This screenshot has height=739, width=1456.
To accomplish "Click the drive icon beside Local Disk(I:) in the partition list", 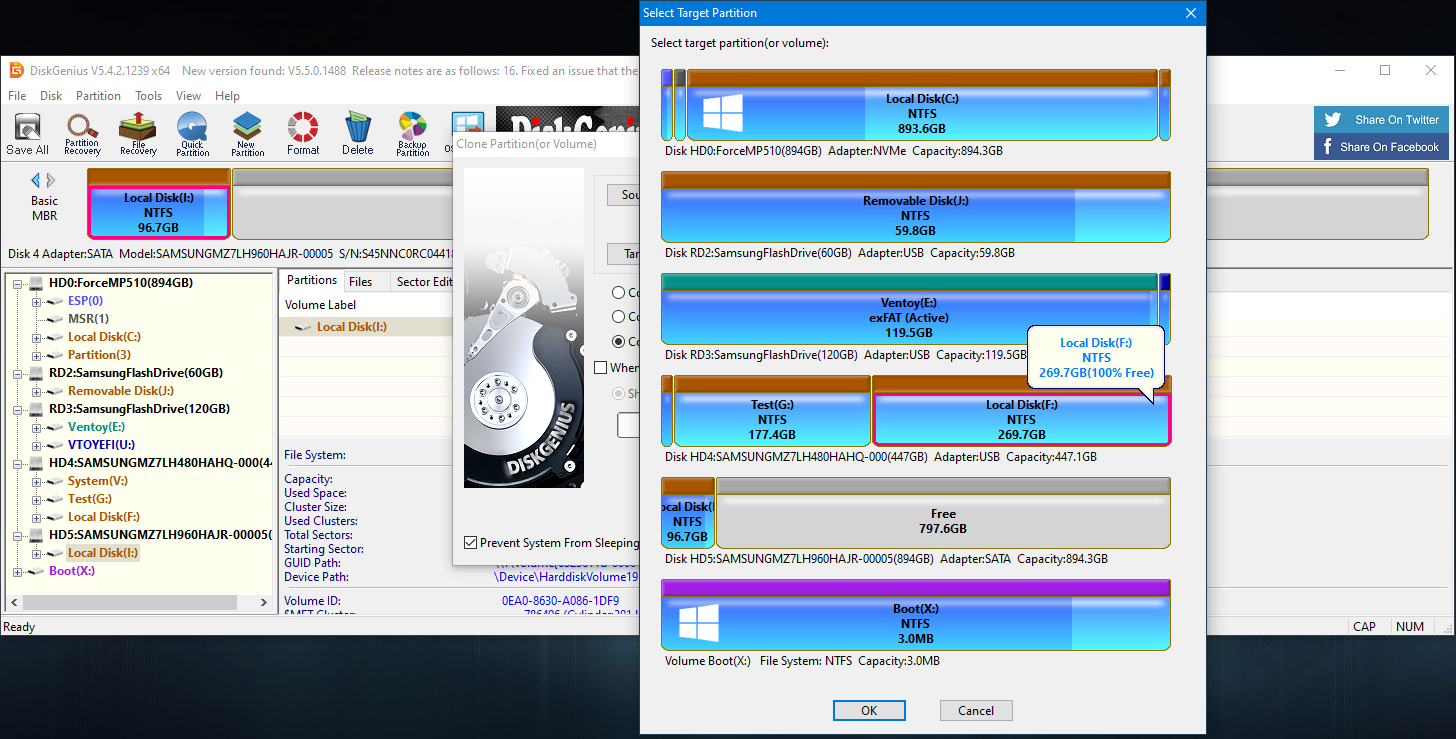I will [x=304, y=327].
